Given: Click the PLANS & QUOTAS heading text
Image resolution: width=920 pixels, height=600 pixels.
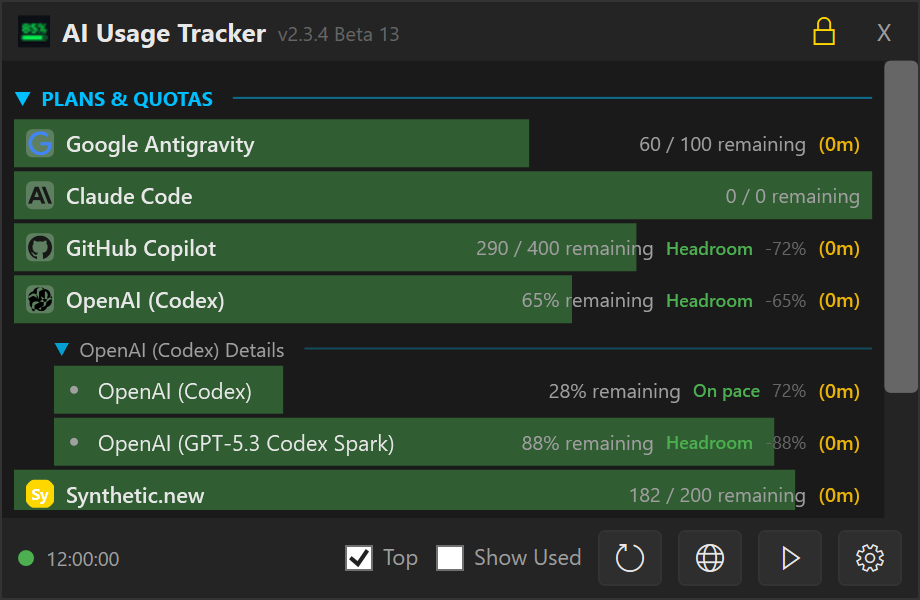Looking at the screenshot, I should tap(127, 99).
